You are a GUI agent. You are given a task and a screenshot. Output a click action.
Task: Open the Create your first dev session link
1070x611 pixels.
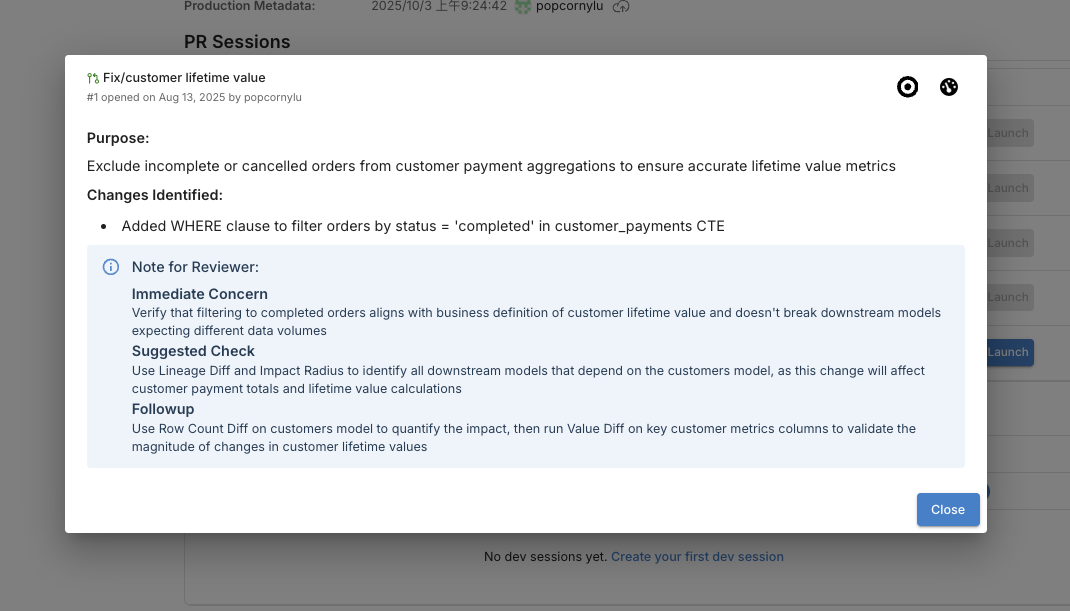(697, 556)
